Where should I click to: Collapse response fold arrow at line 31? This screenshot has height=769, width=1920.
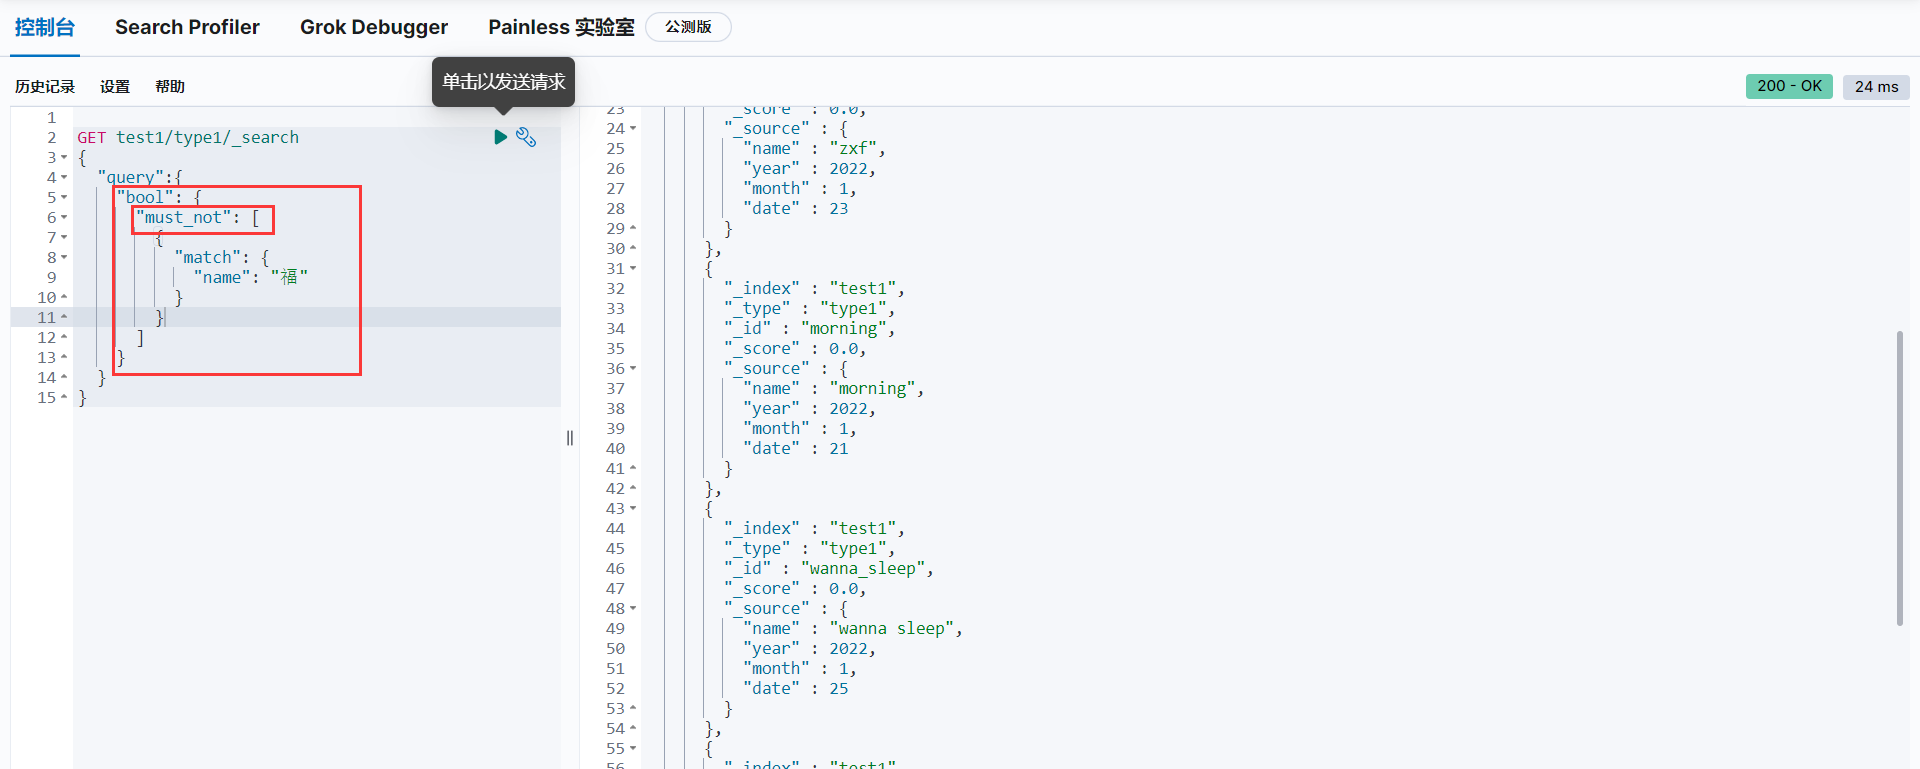[x=633, y=269]
